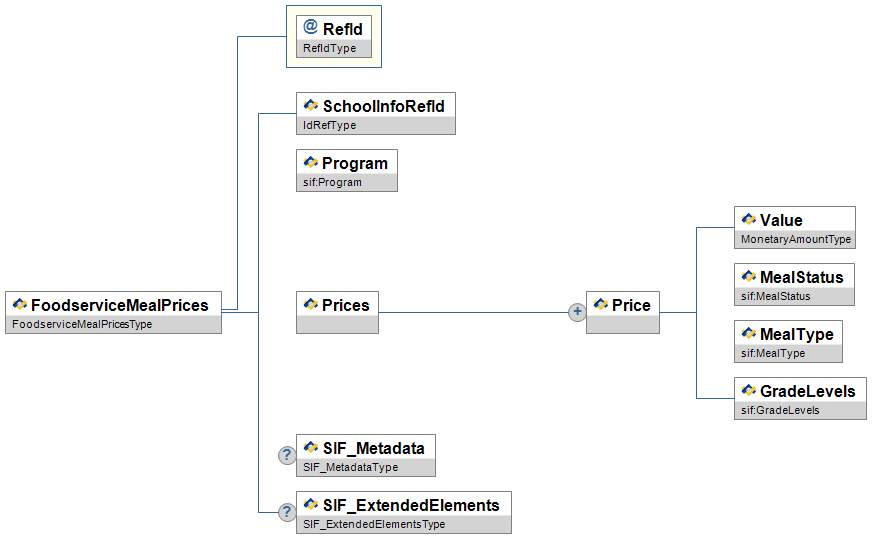Click the element icon beside Value
Screen dimensions: 889x538
point(748,220)
